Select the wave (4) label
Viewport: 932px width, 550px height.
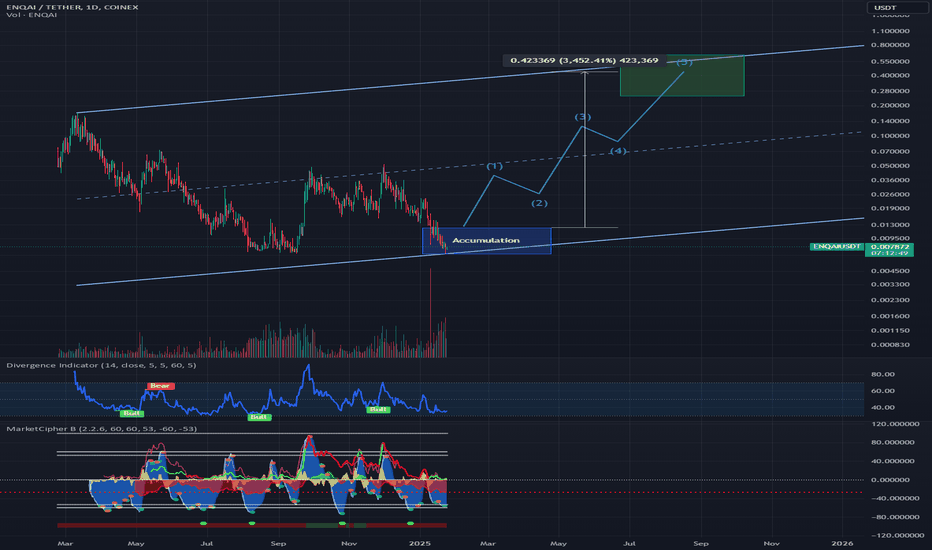618,151
